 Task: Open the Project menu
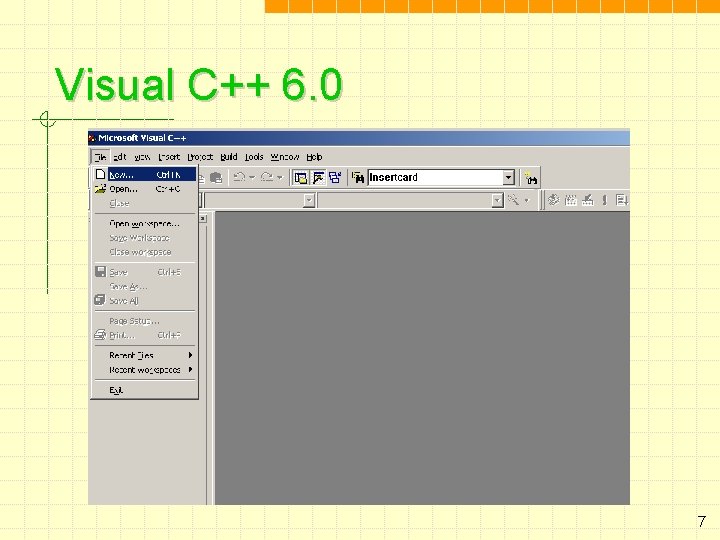tap(200, 157)
